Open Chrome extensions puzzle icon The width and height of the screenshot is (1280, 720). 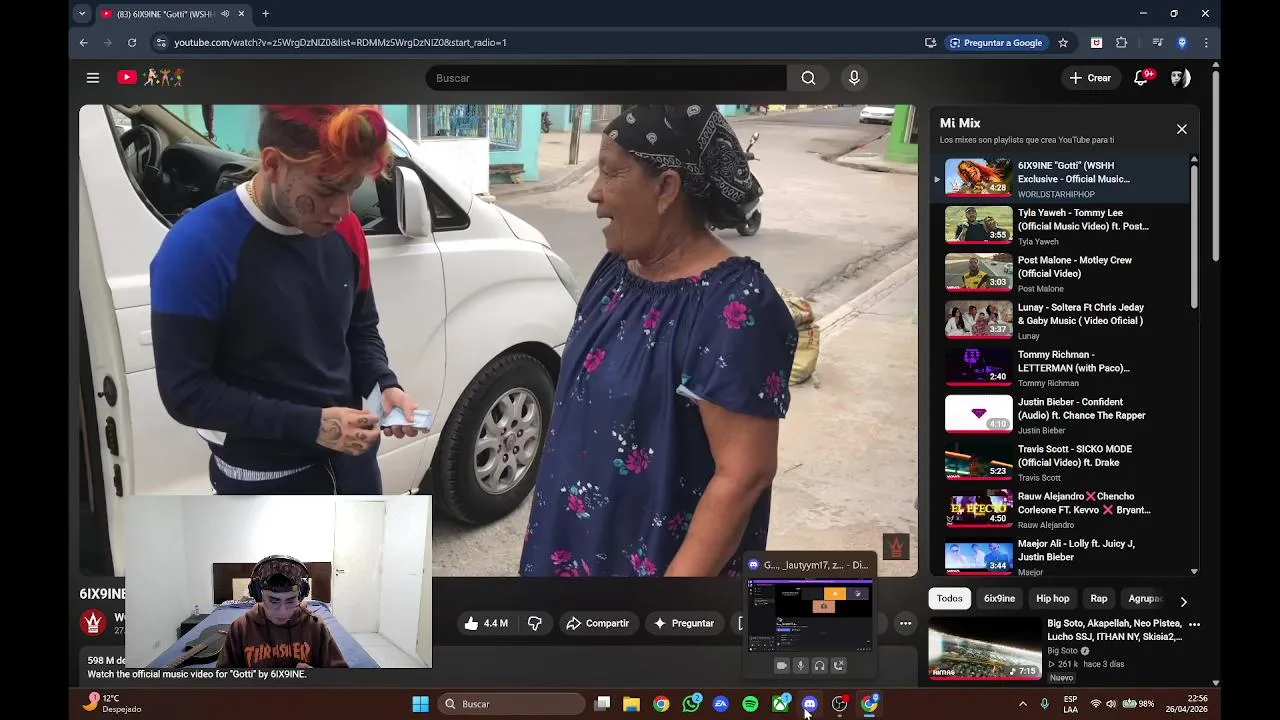coord(1121,43)
